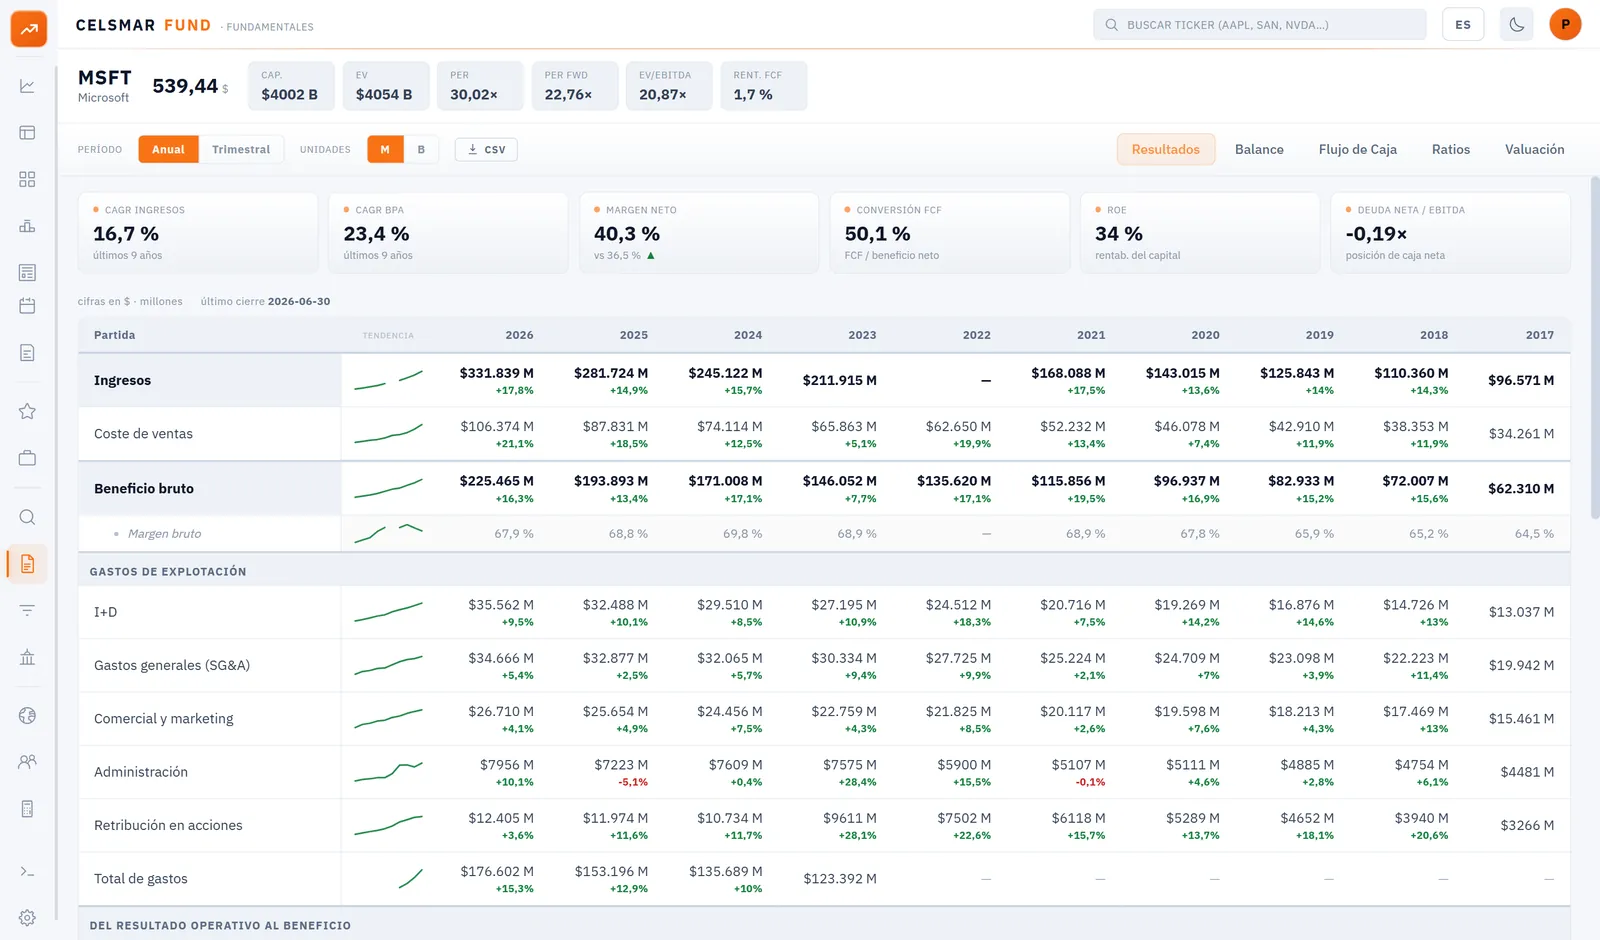Open the star favorites sidebar icon

pyautogui.click(x=27, y=411)
